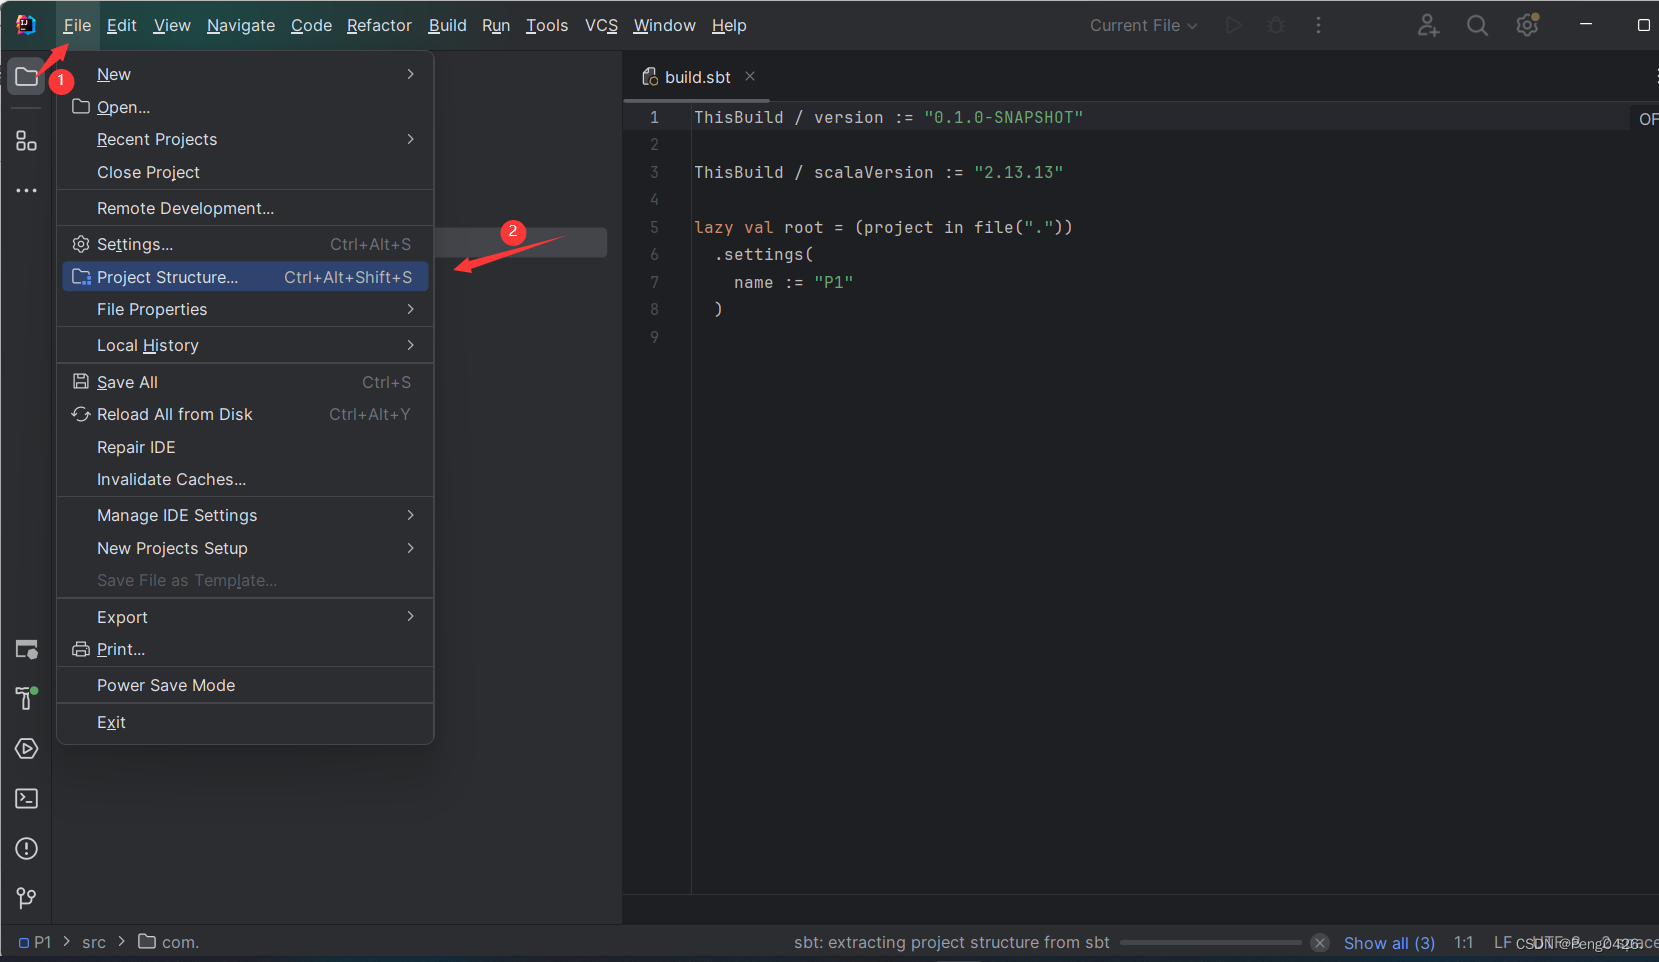This screenshot has width=1659, height=962.
Task: Toggle Power Save Mode
Action: click(245, 685)
